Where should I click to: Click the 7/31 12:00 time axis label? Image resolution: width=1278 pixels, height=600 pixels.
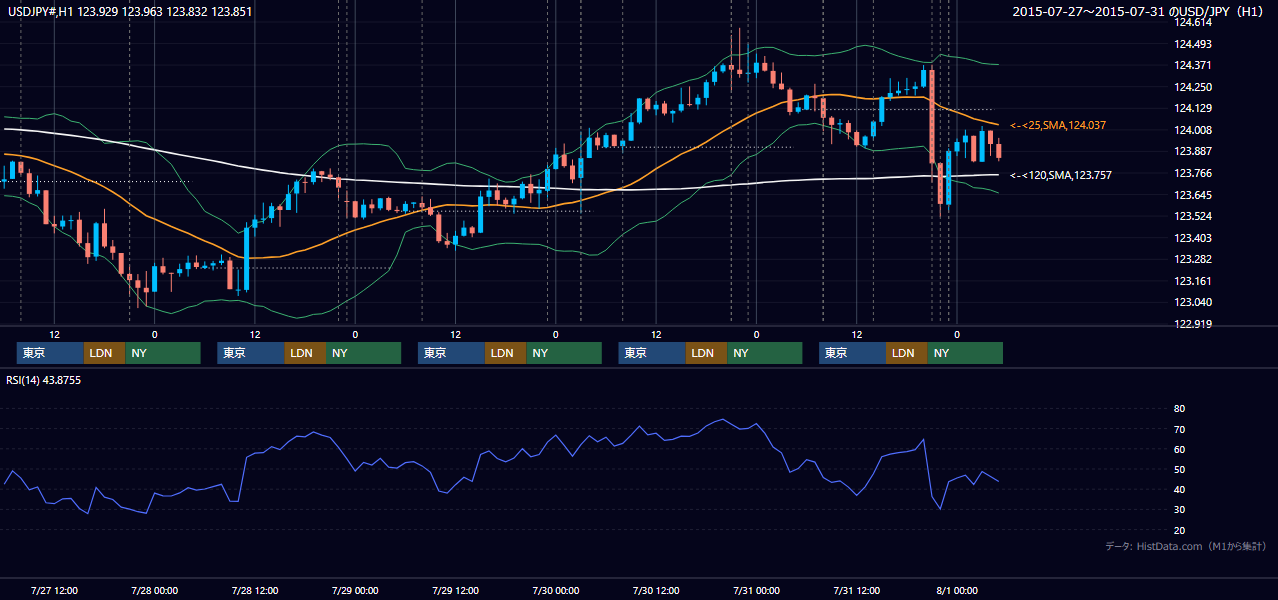point(857,590)
